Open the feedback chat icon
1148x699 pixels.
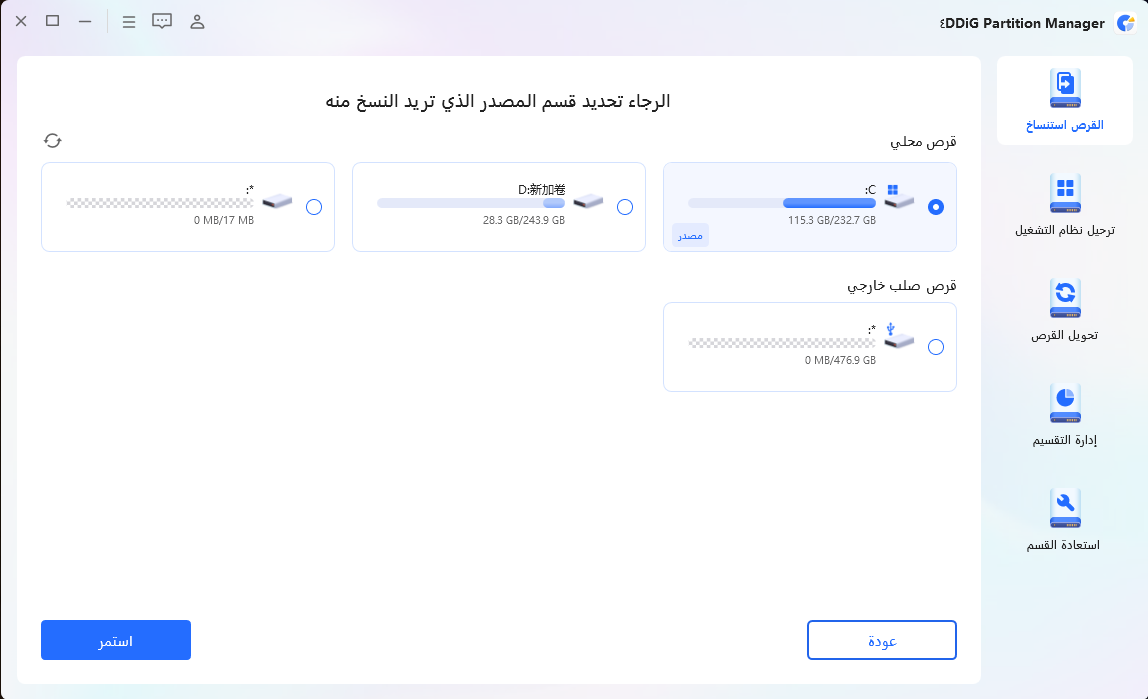tap(162, 21)
